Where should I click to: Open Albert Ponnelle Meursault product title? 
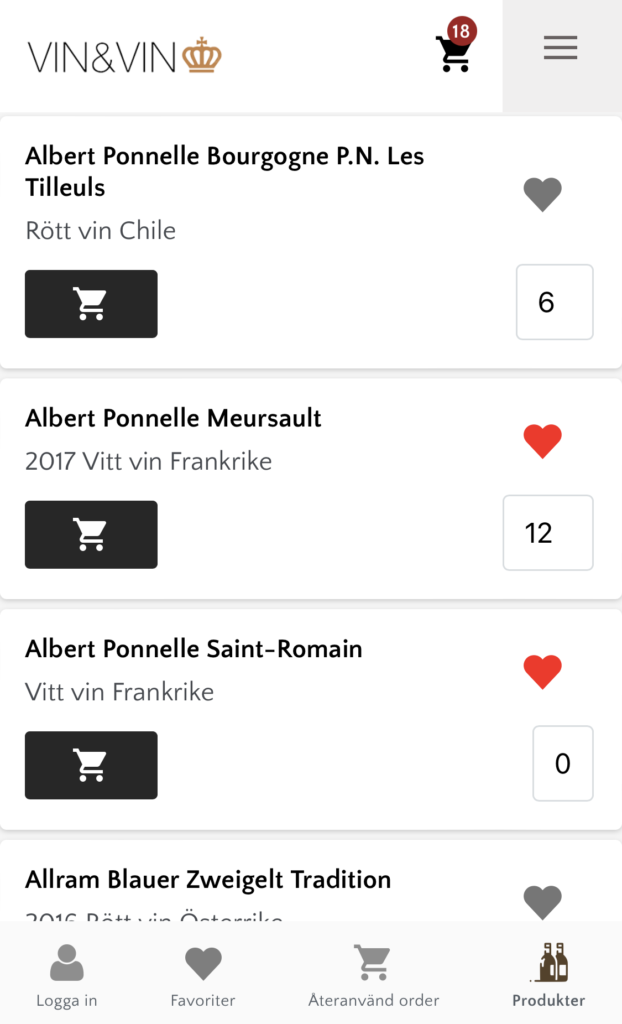[x=173, y=418]
